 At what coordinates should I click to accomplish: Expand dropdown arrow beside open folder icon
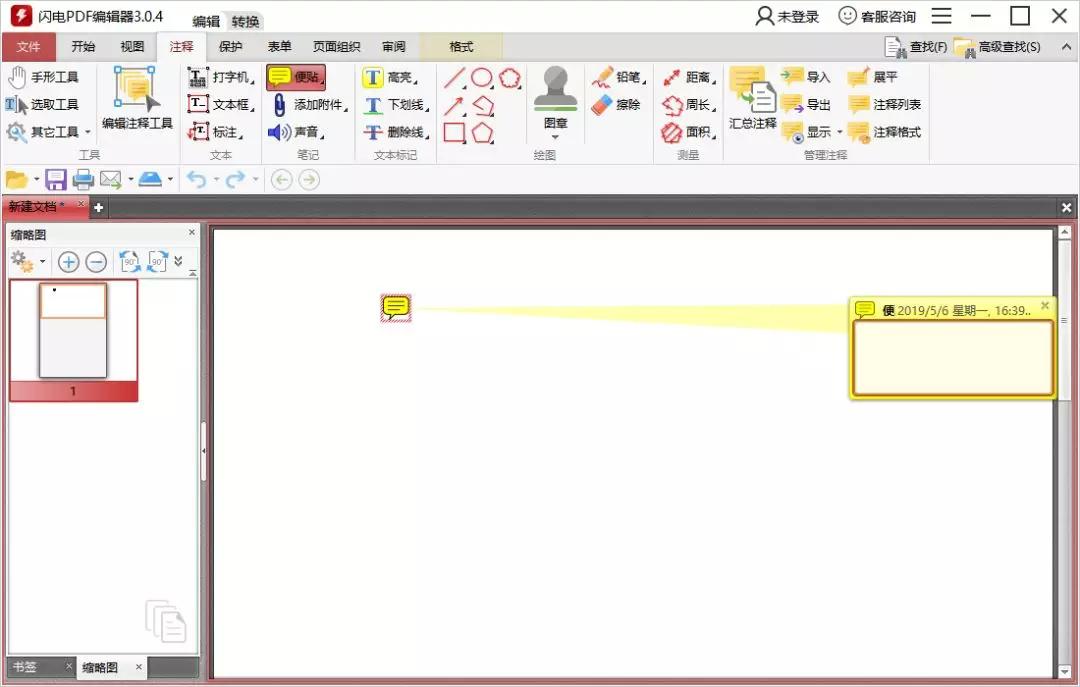tap(37, 180)
